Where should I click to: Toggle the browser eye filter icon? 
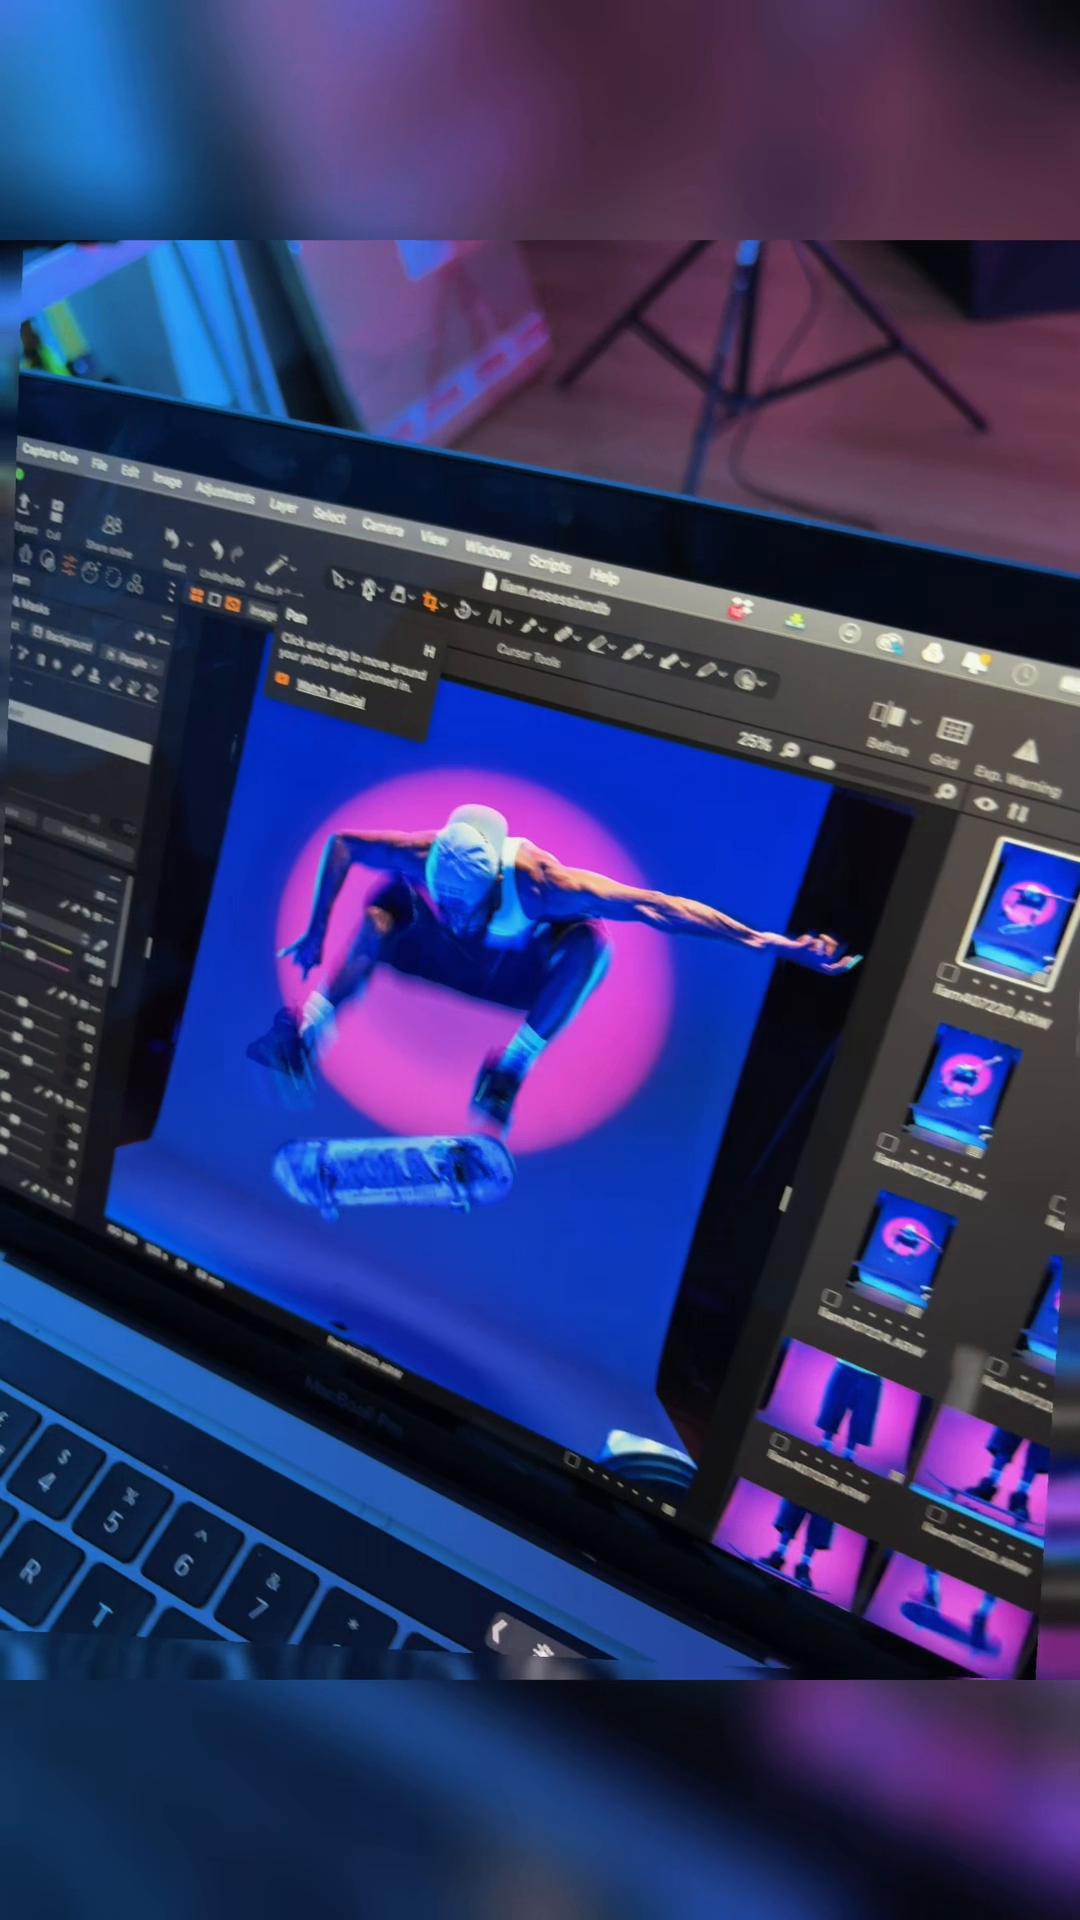[x=986, y=804]
